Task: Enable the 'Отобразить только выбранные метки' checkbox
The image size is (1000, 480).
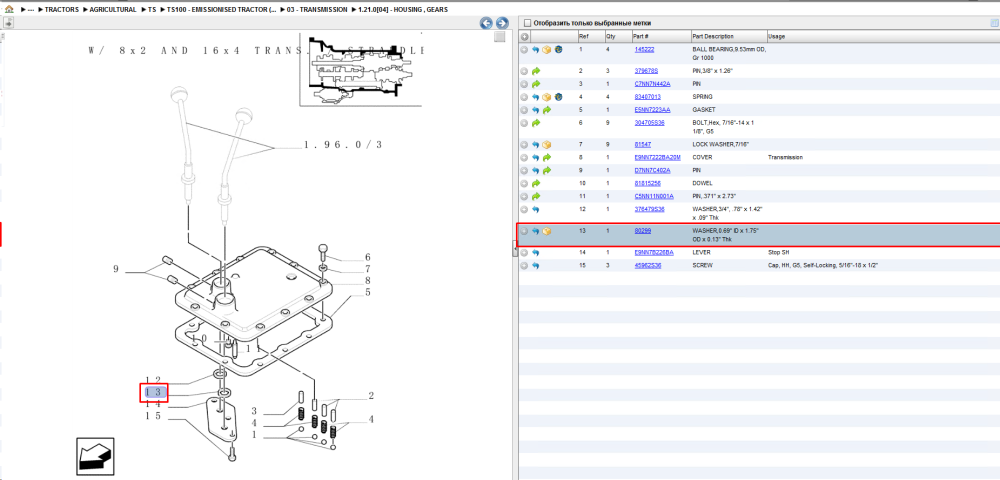Action: 527,23
